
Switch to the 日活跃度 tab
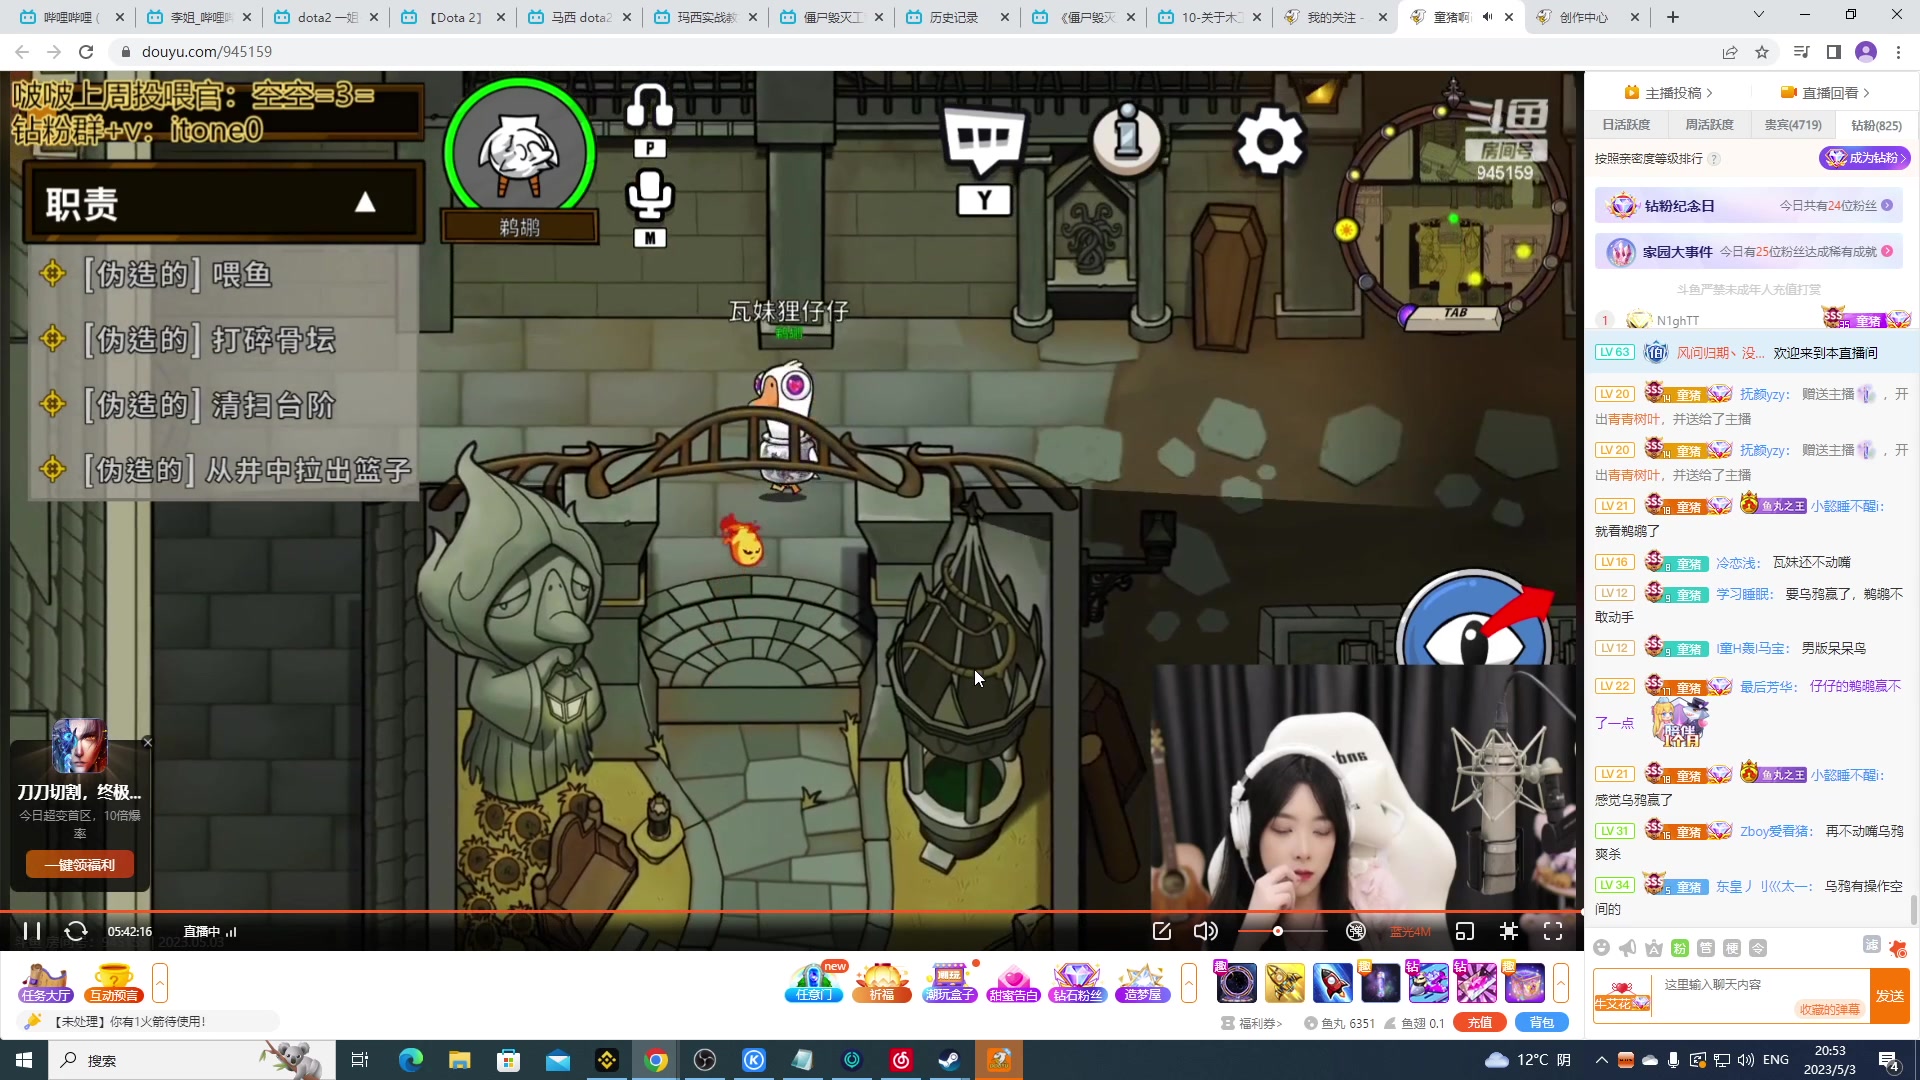tap(1626, 125)
